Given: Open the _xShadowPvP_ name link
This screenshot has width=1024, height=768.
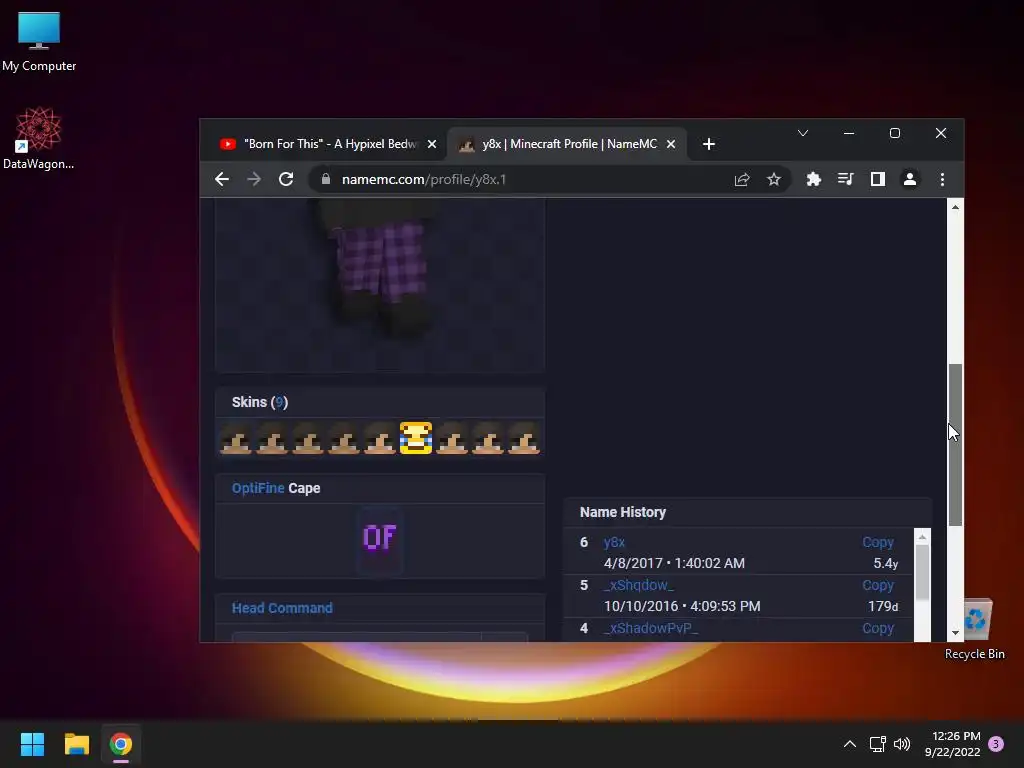Looking at the screenshot, I should [650, 628].
